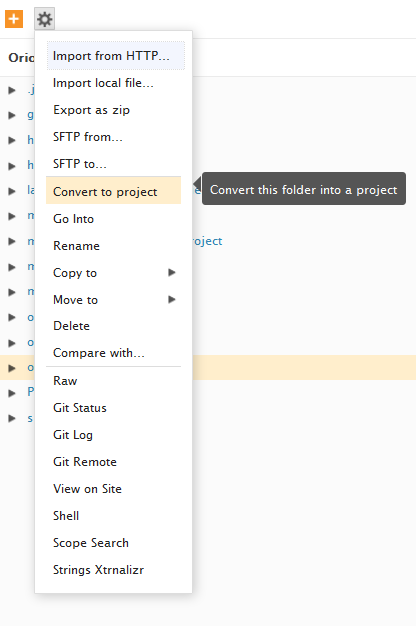Expand the last folder starting with s

pos(12,418)
